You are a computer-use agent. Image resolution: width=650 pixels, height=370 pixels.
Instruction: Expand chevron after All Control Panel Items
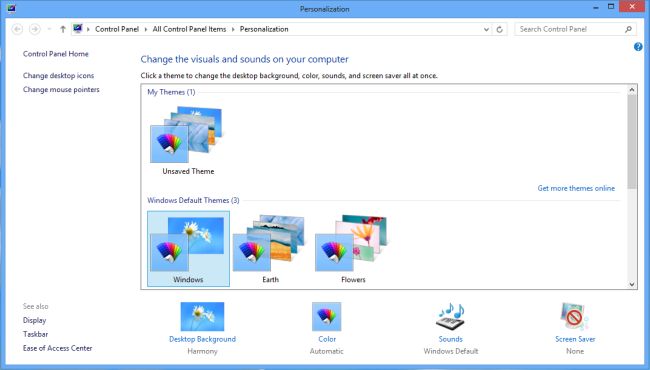point(233,29)
